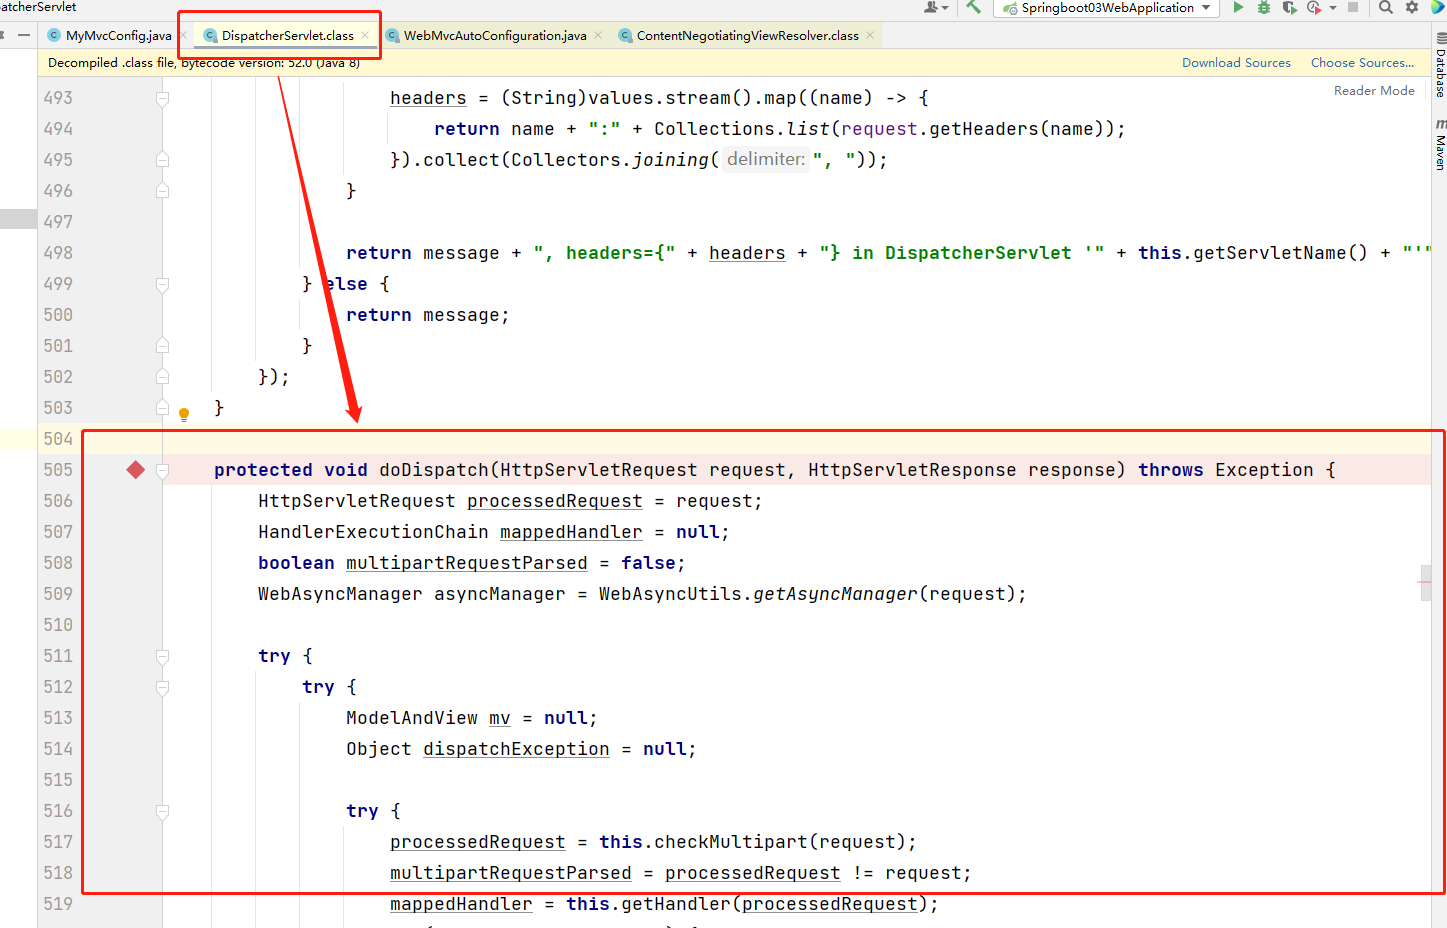Click the fold marker at line 503
The height and width of the screenshot is (928, 1447).
(x=162, y=408)
